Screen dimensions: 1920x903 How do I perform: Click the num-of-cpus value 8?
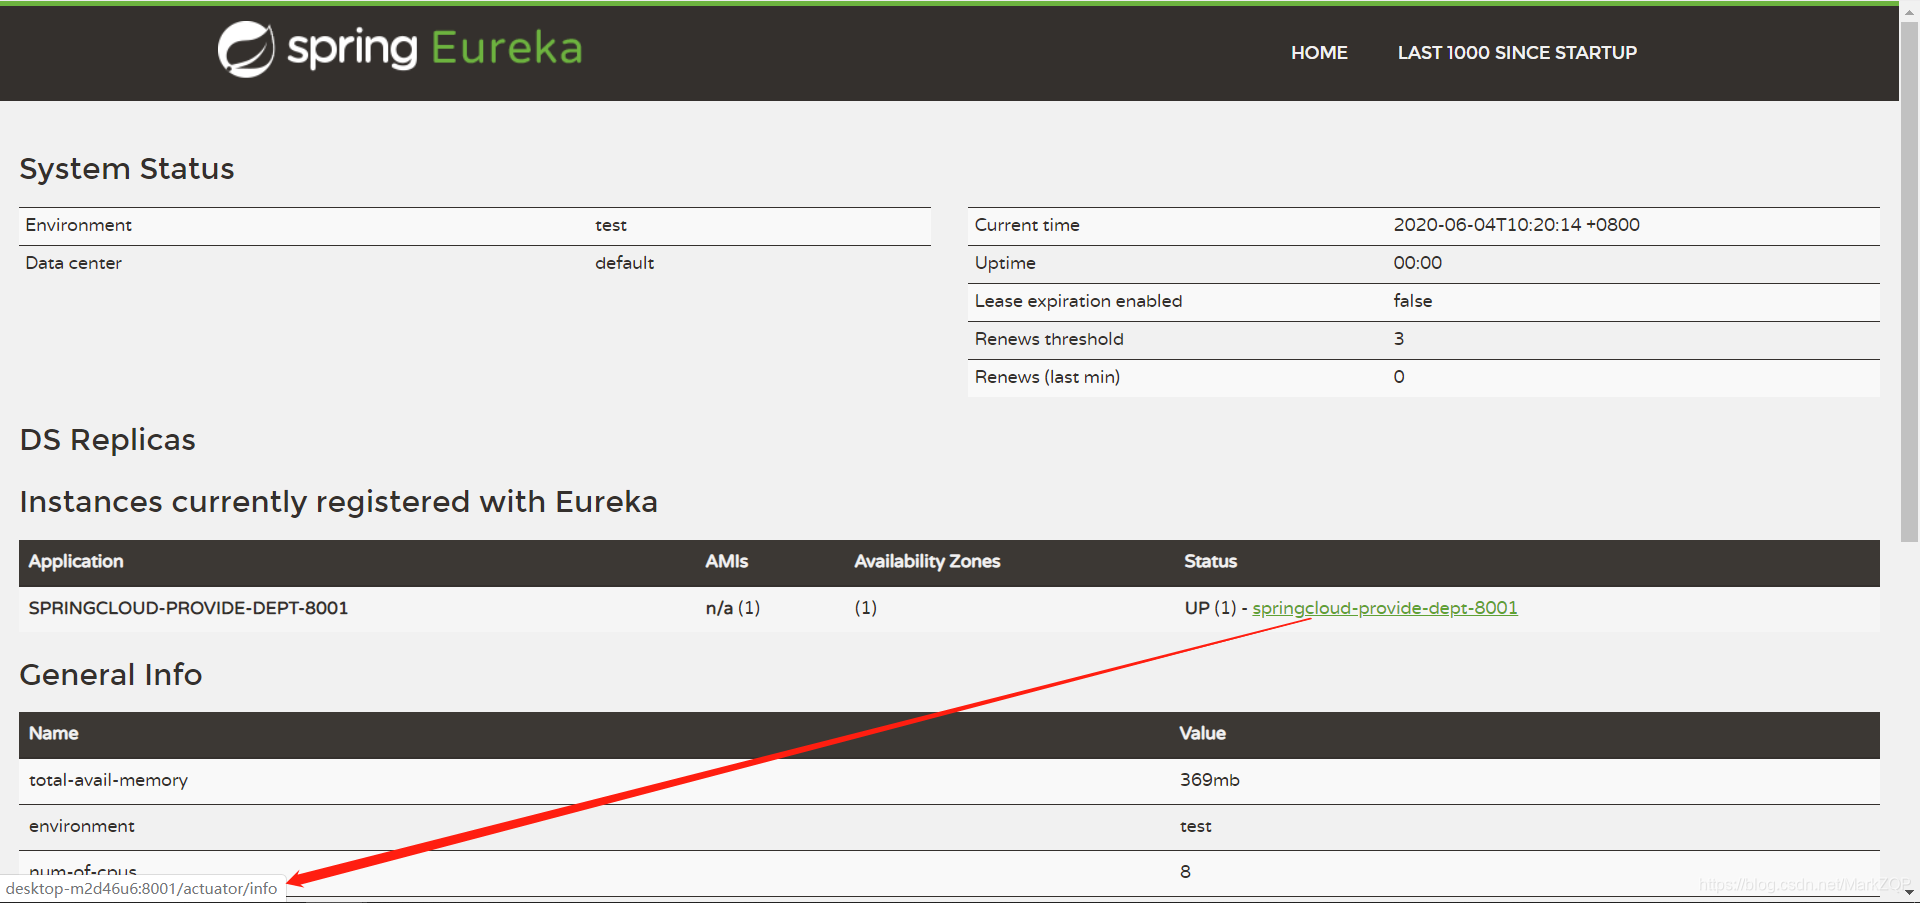(1185, 872)
